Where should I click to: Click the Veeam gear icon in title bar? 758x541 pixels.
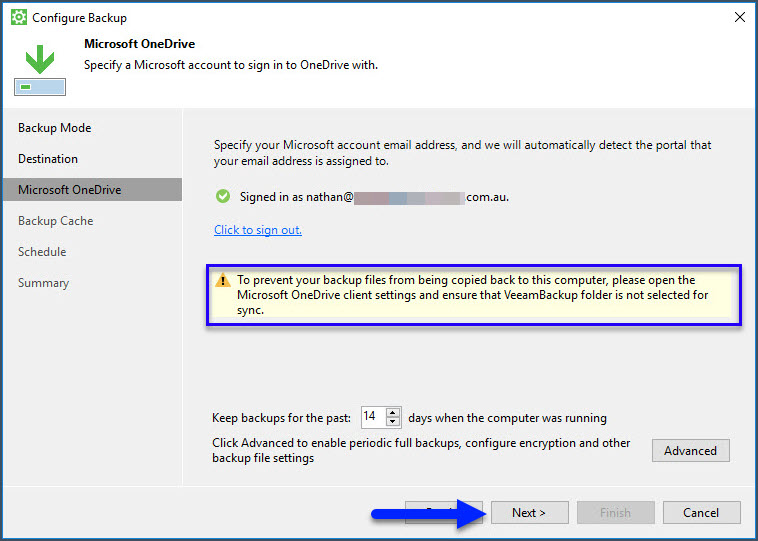point(18,18)
